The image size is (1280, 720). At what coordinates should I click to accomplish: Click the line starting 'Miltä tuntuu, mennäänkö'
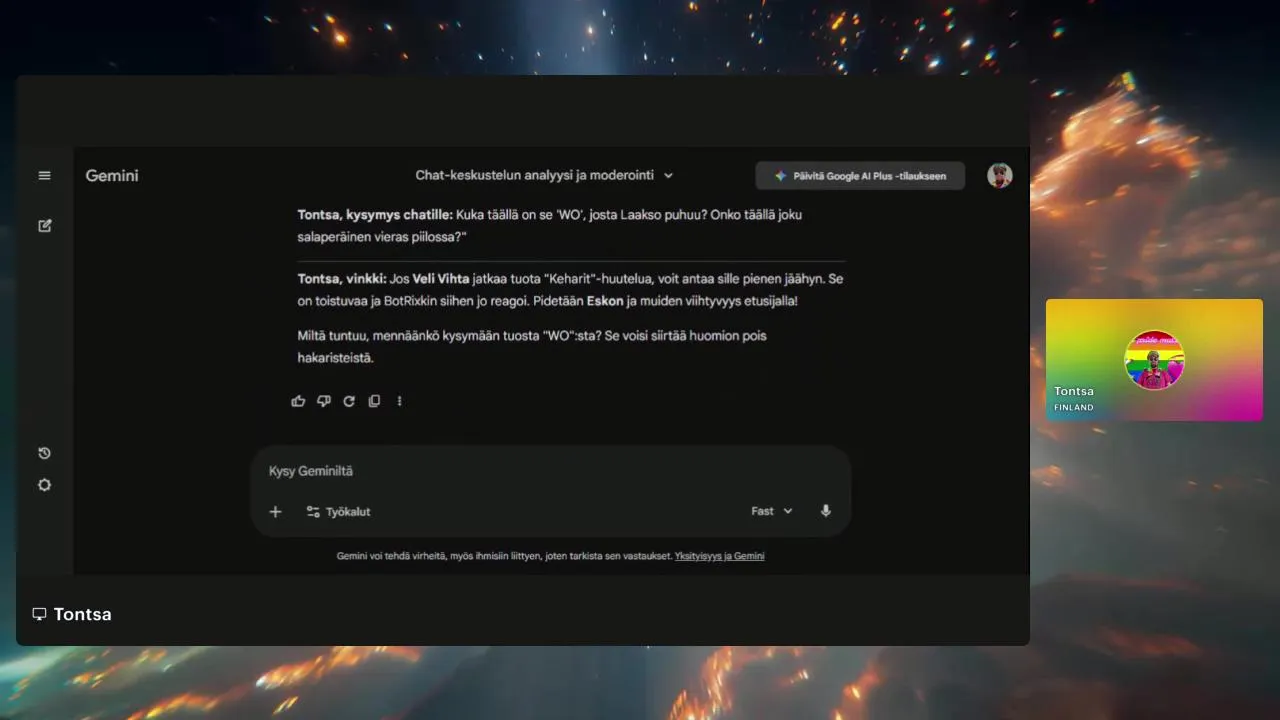(x=532, y=336)
